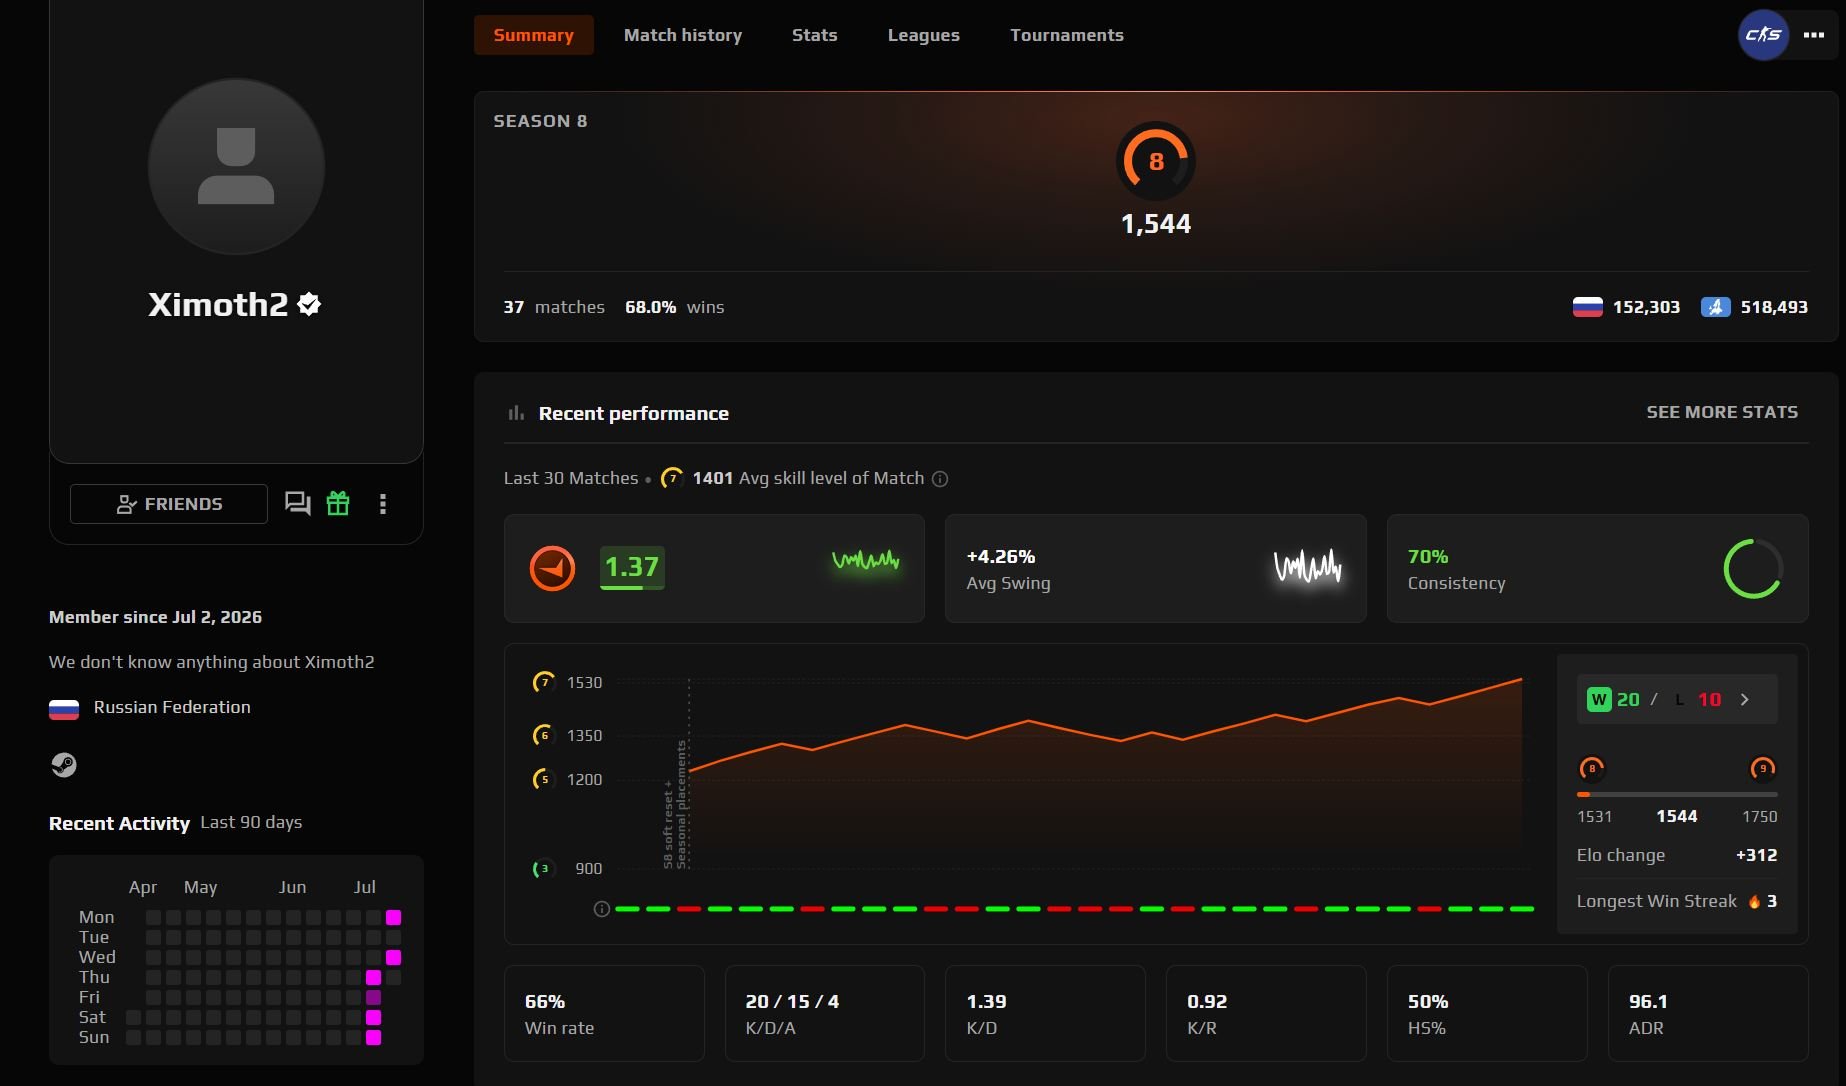
Task: Click the green gift icon
Action: (x=338, y=503)
